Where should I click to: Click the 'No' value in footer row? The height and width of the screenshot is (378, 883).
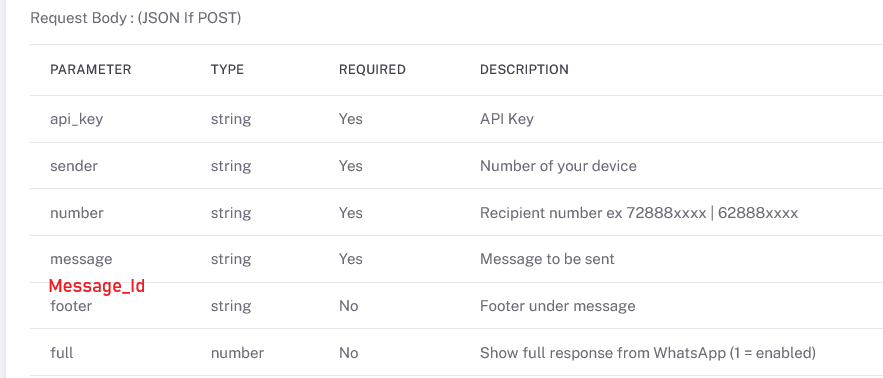click(349, 306)
